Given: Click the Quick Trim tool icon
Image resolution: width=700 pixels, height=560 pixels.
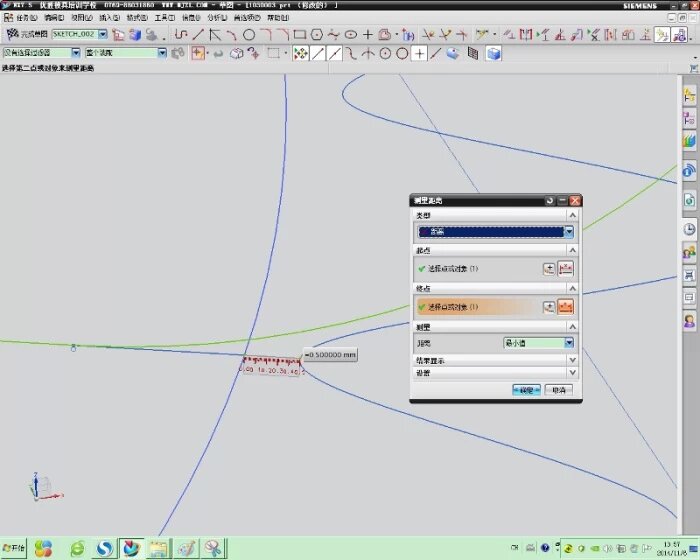Looking at the screenshot, I should 428,34.
